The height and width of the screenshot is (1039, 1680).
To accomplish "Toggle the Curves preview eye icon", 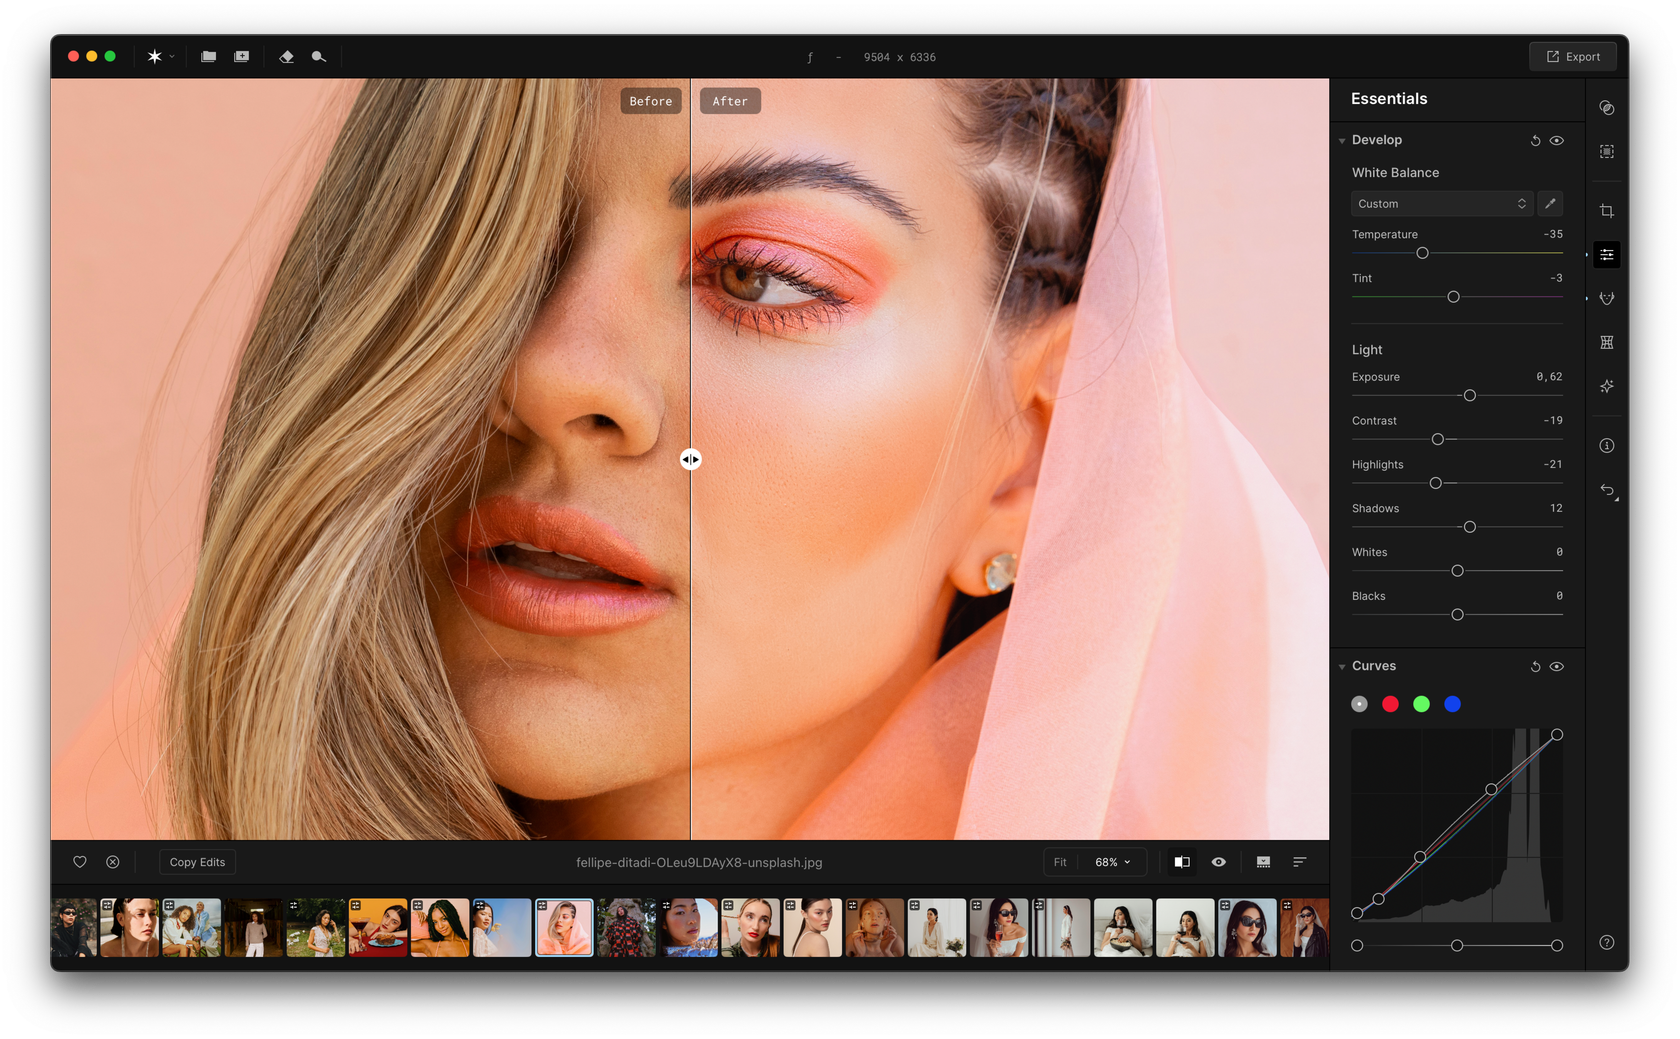I will click(x=1556, y=666).
